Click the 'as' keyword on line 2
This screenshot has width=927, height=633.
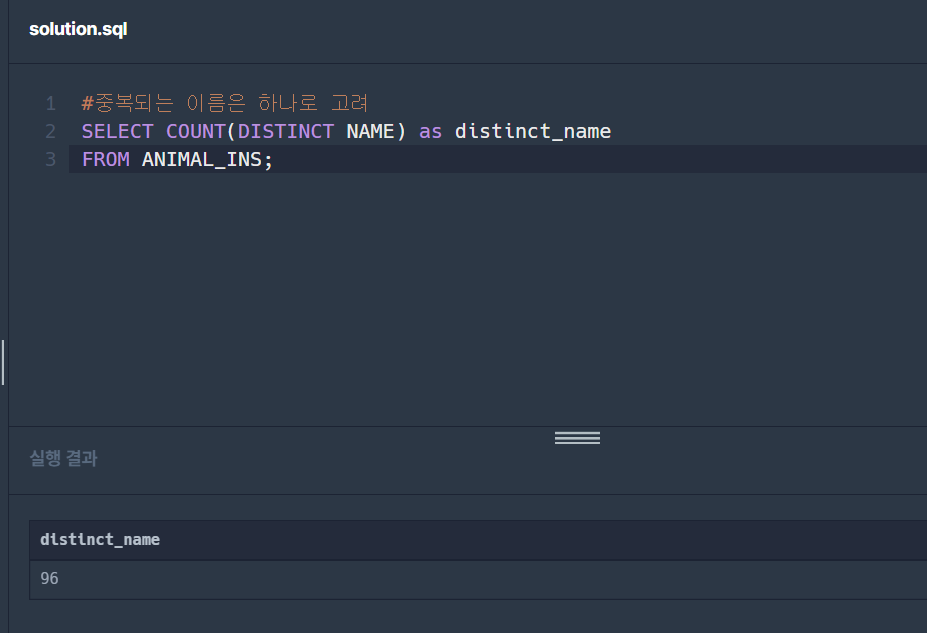pos(430,132)
